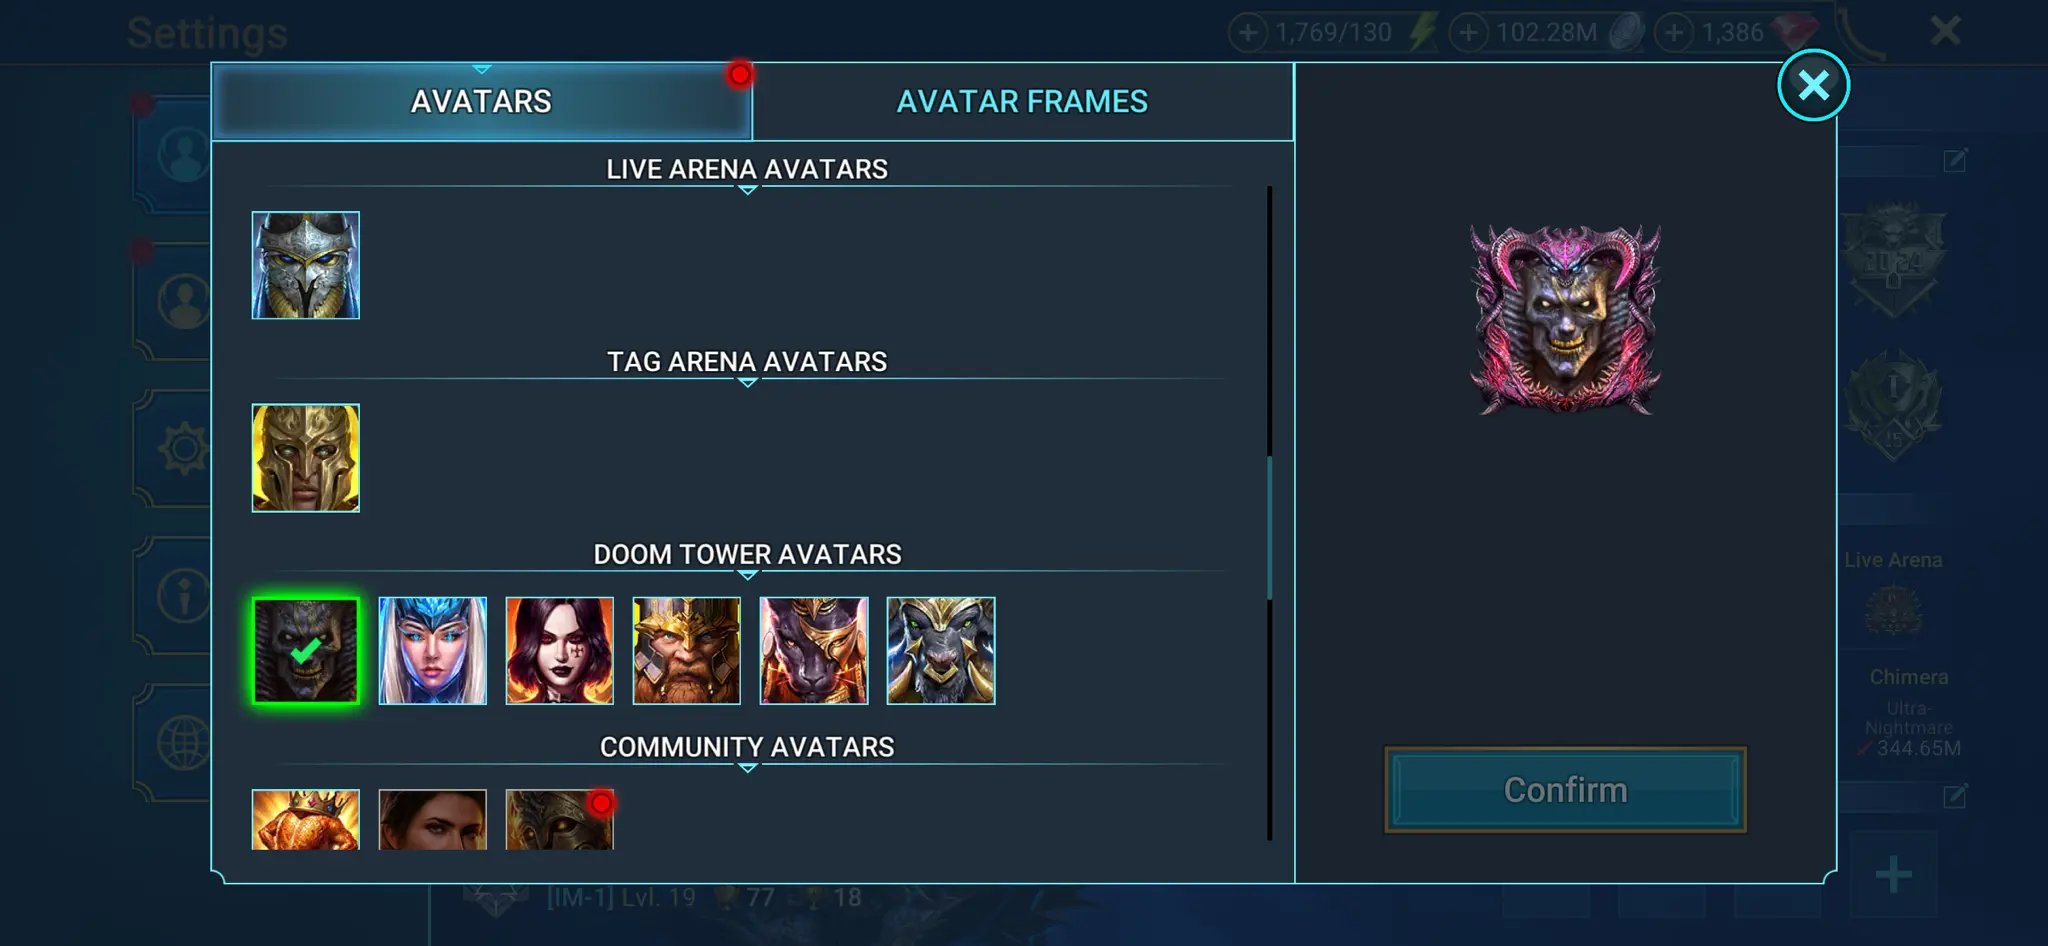
Task: Select the dark panther Doom Tower avatar
Action: [x=813, y=651]
